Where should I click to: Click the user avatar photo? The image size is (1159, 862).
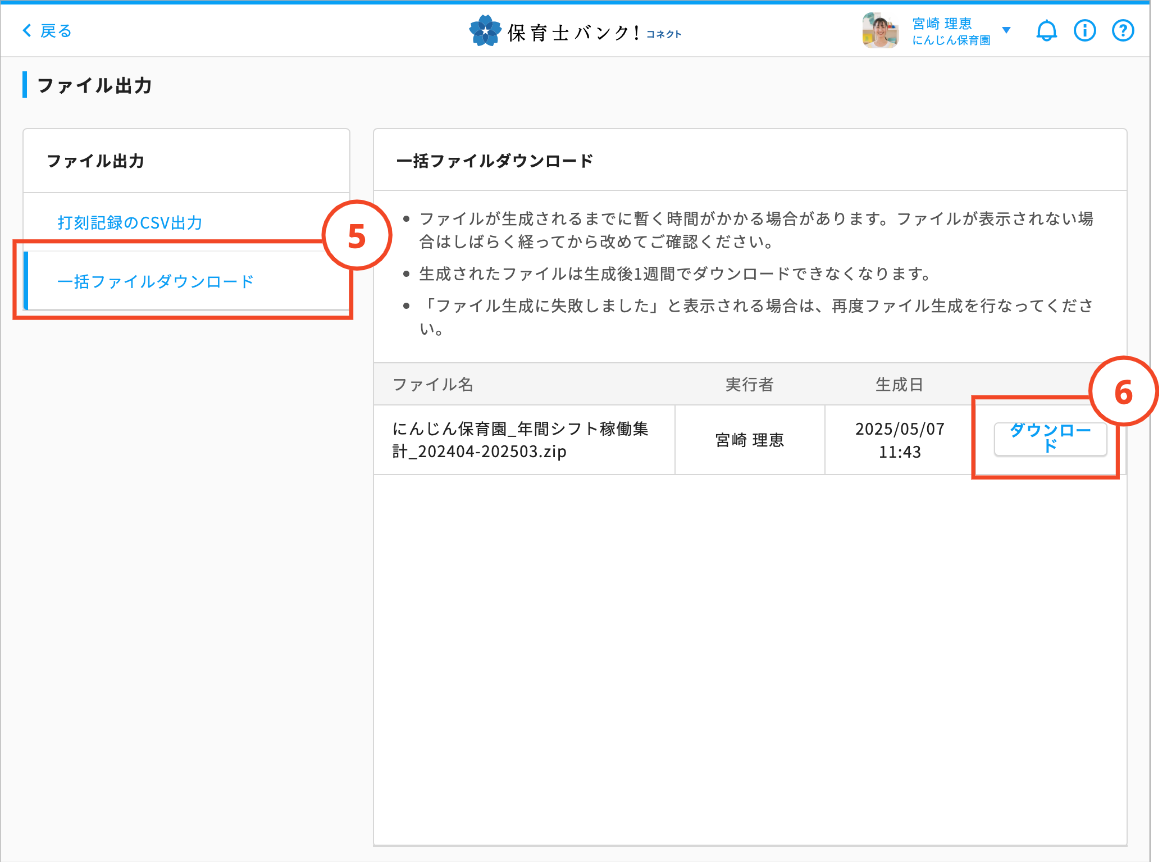tap(880, 31)
